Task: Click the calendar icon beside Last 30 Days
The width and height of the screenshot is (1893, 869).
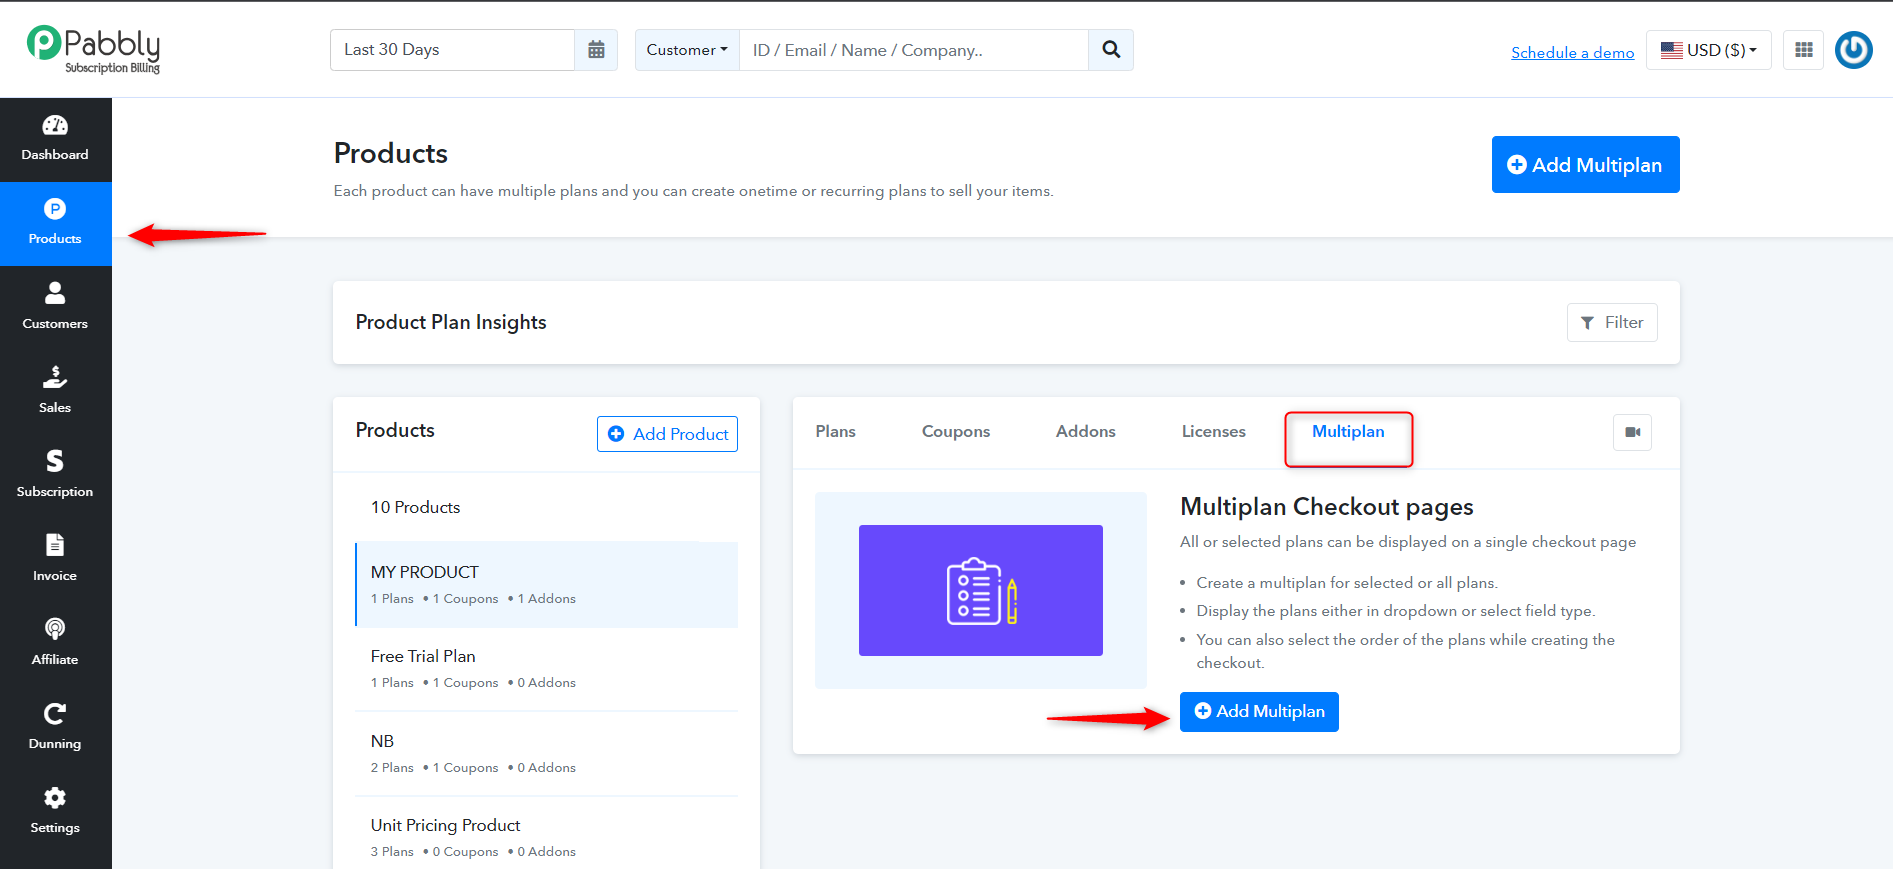Action: (x=596, y=50)
